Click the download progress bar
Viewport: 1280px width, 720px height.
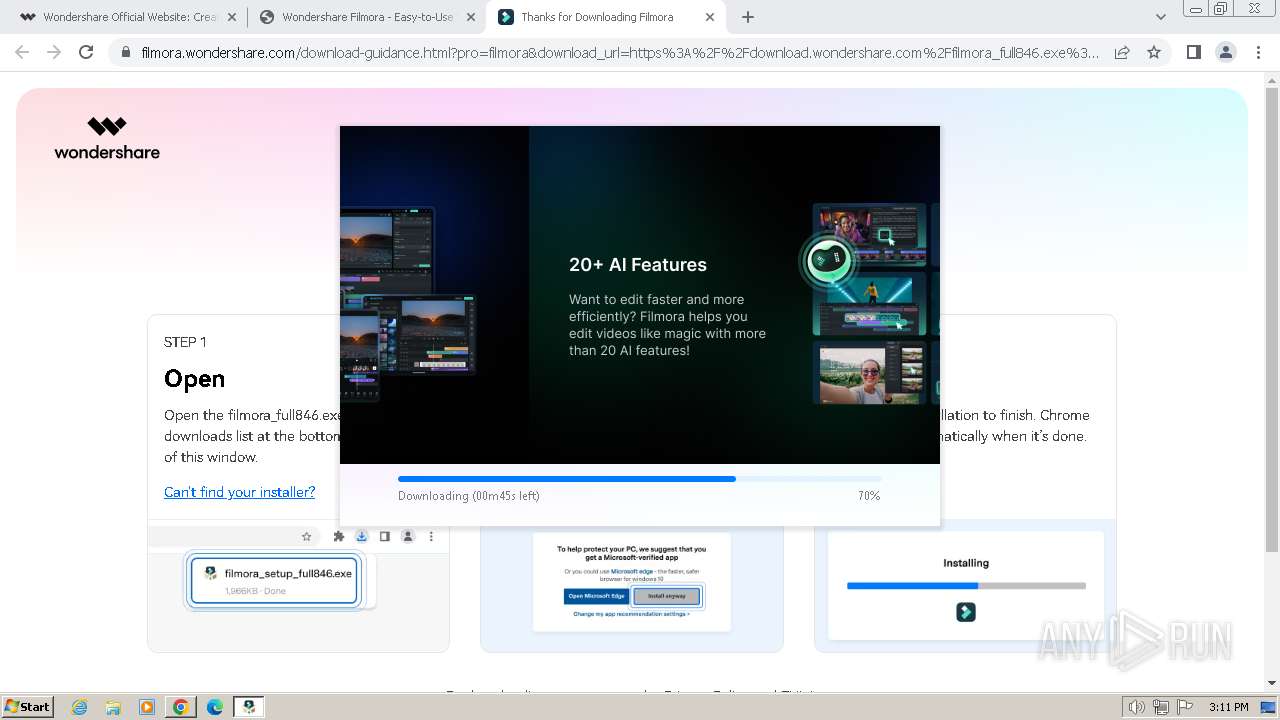[640, 479]
